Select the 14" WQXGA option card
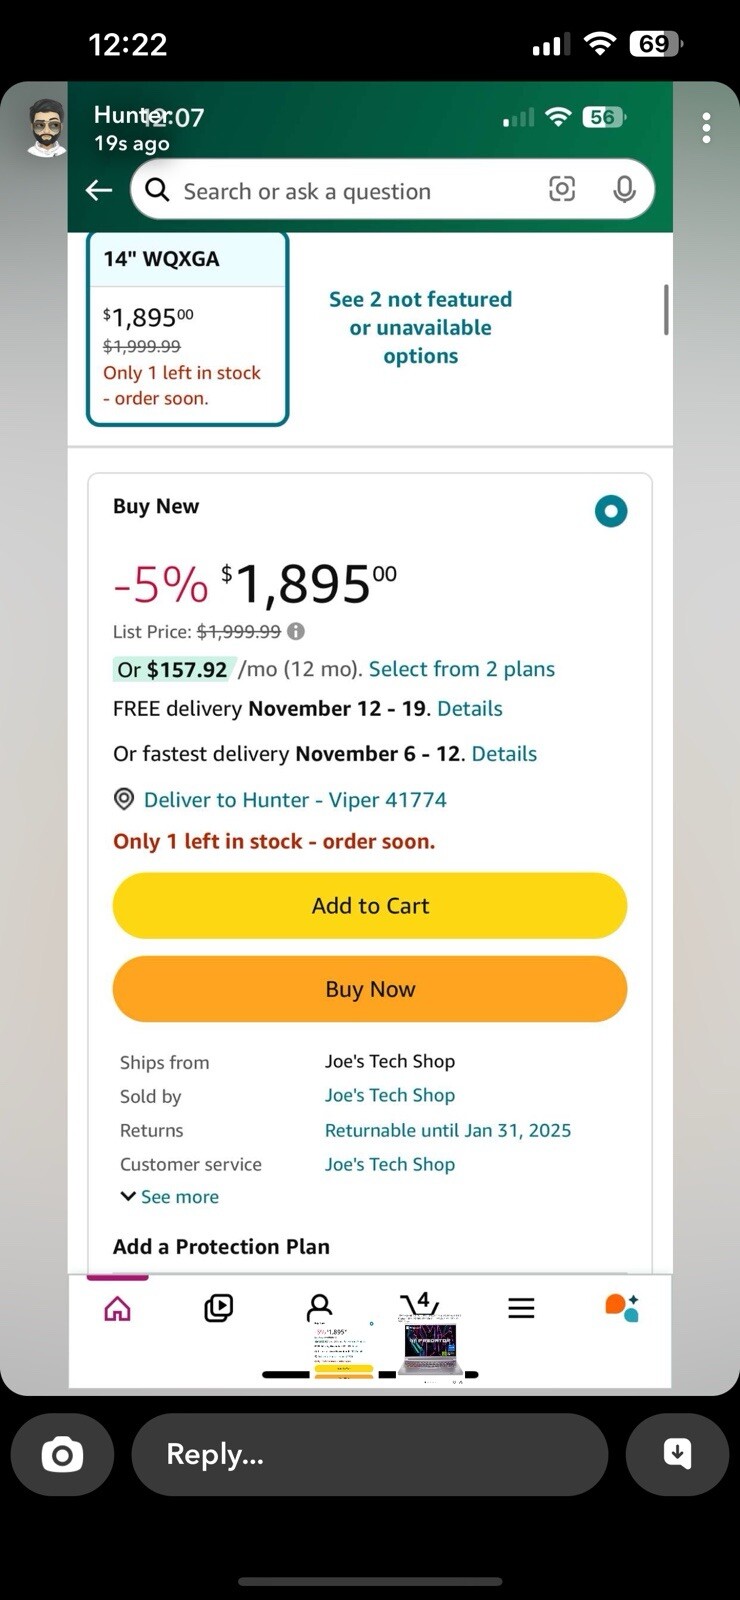 pyautogui.click(x=188, y=328)
